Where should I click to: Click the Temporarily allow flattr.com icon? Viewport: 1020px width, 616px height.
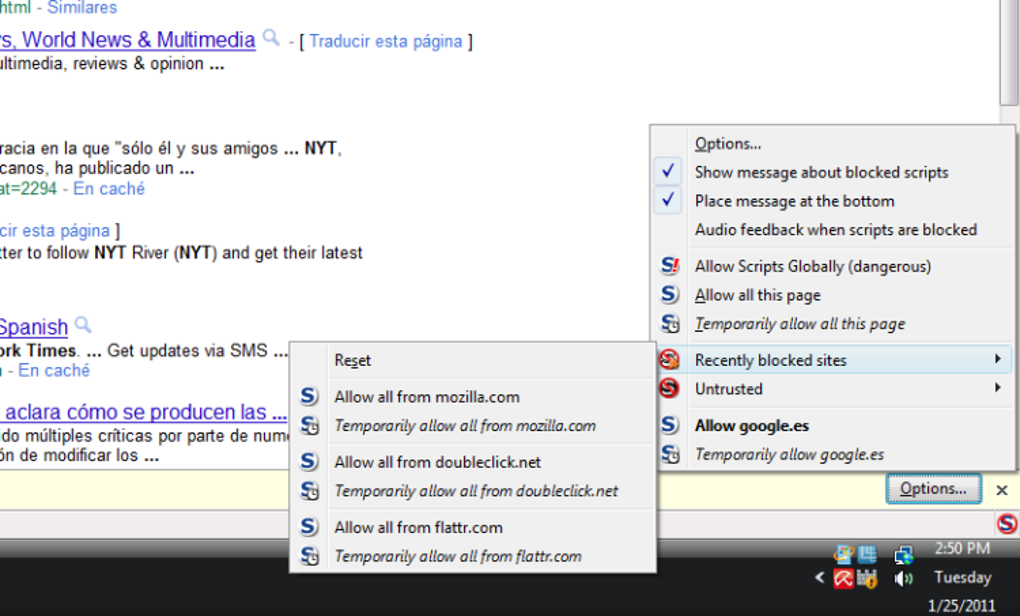[310, 556]
